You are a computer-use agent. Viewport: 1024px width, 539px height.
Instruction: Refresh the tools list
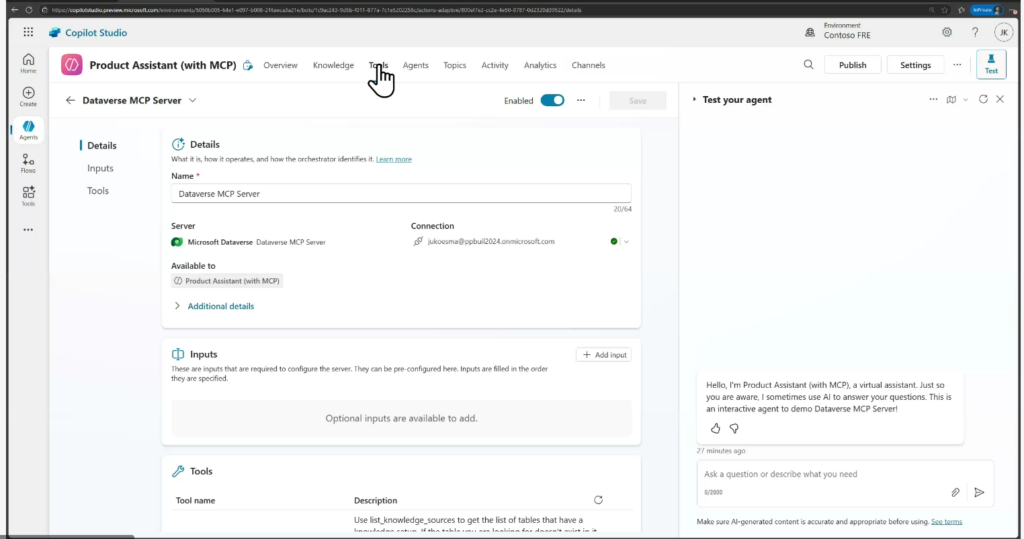pyautogui.click(x=598, y=500)
